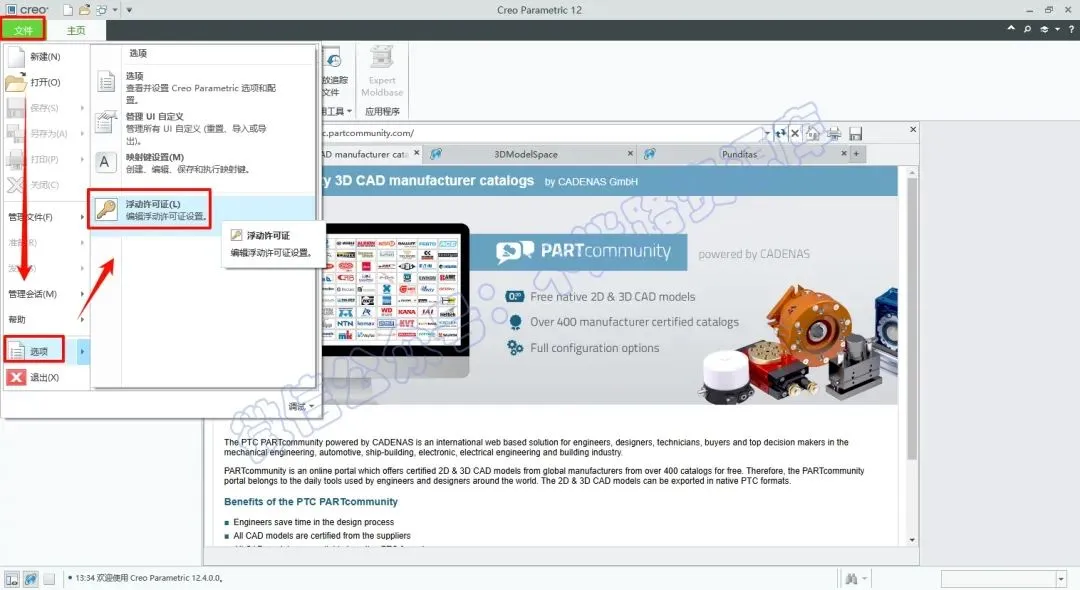Click the red X icon next to 退出(X)
This screenshot has height=590, width=1080.
pos(17,377)
